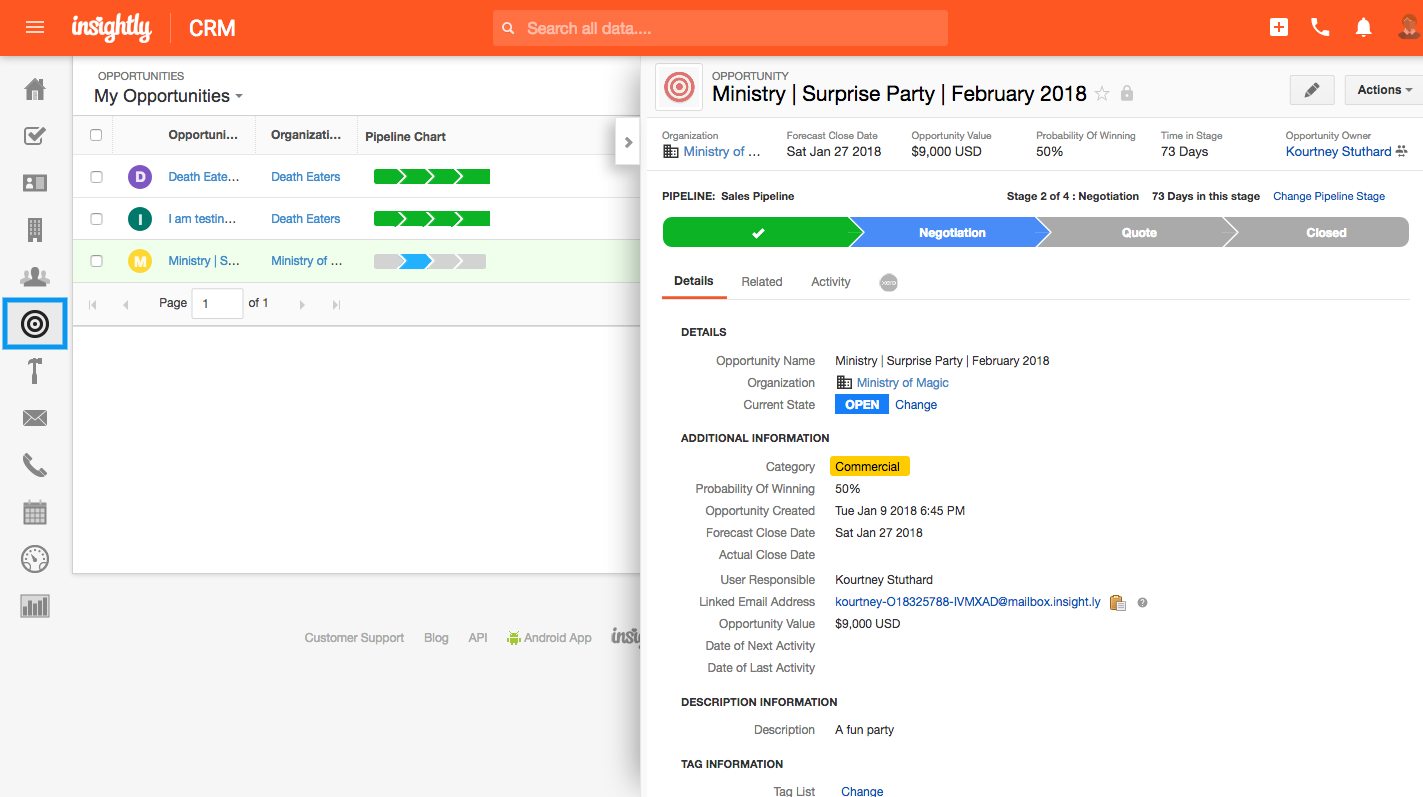Go to first page arrow
Viewport: 1423px width, 797px height.
pos(93,304)
